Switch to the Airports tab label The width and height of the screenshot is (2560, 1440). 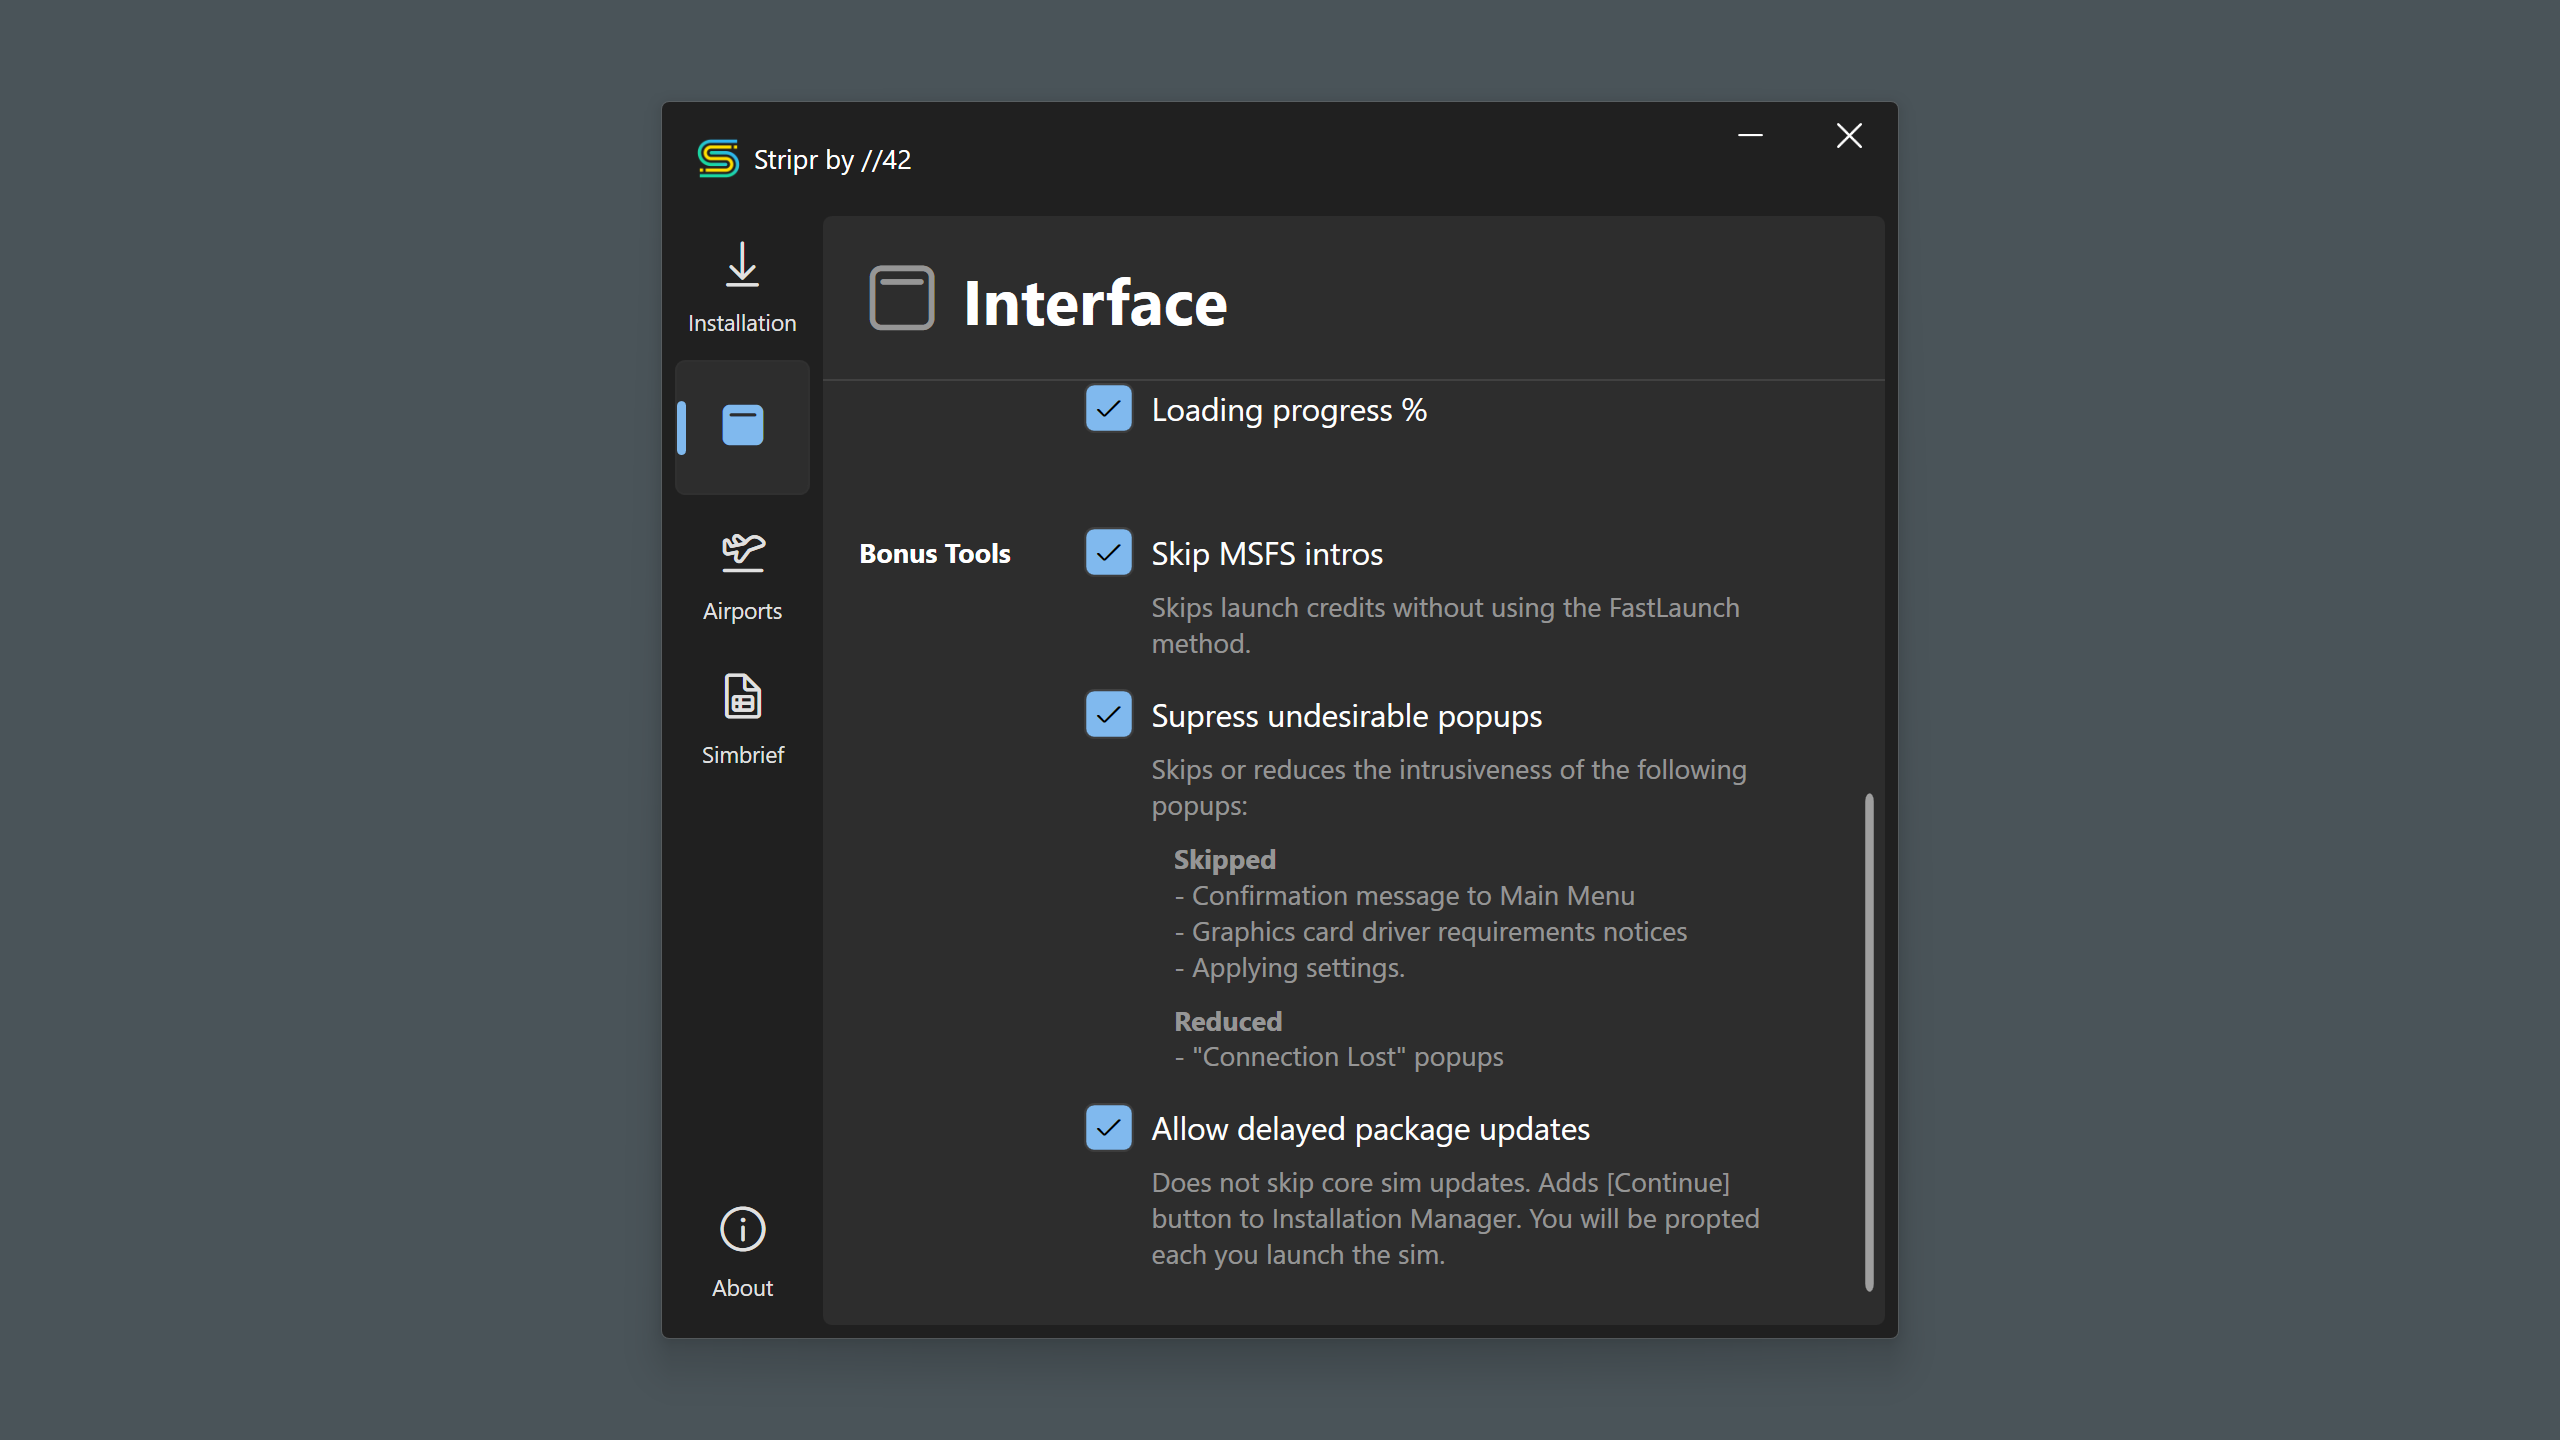(x=742, y=611)
